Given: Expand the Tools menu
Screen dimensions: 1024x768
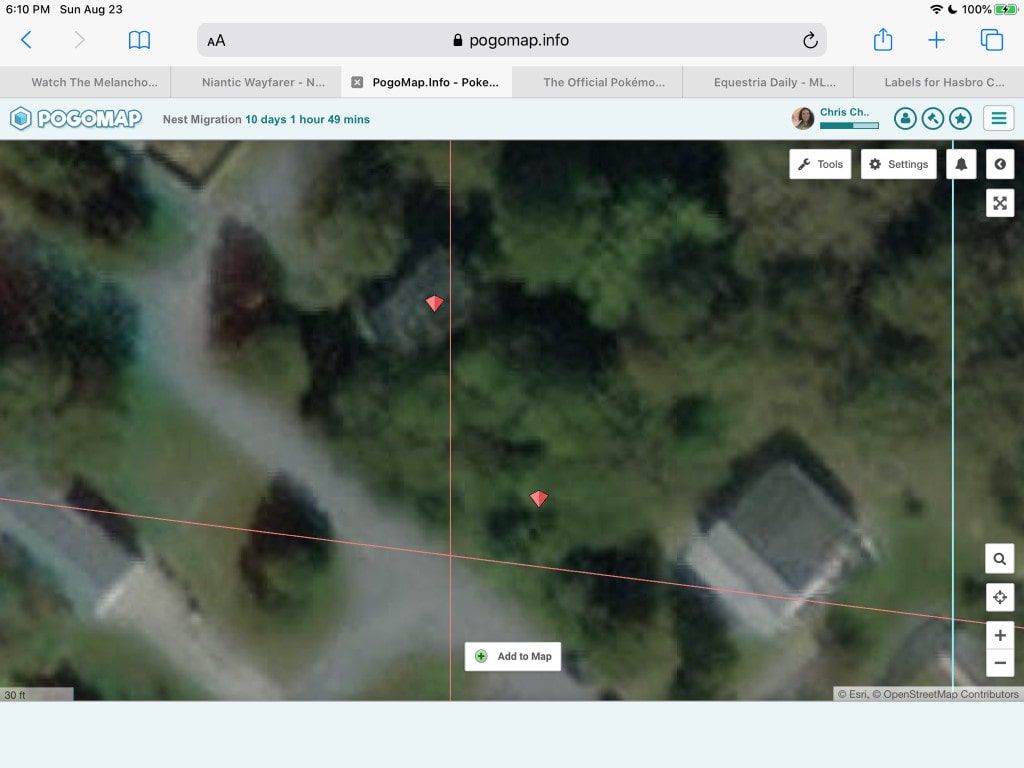Looking at the screenshot, I should coord(820,164).
